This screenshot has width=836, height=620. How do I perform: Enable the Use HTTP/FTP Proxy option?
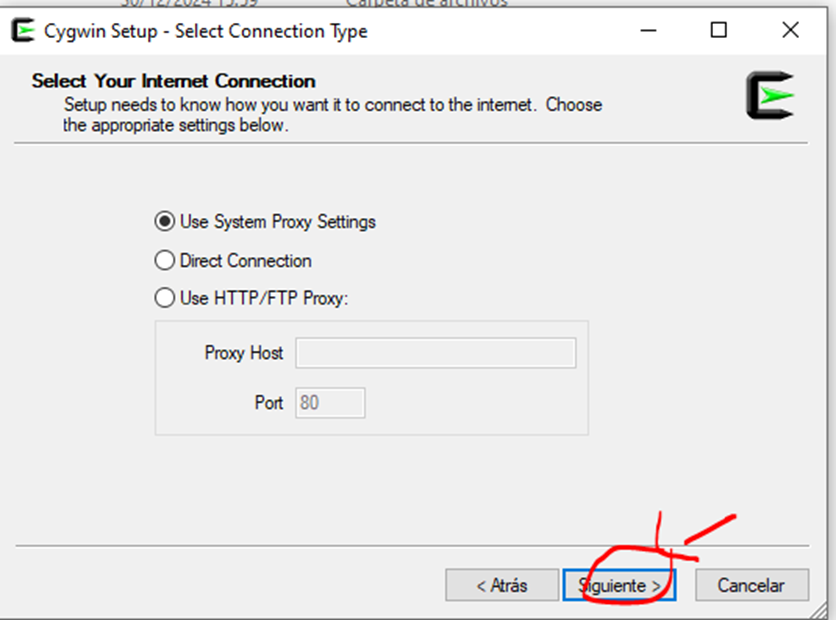click(164, 298)
